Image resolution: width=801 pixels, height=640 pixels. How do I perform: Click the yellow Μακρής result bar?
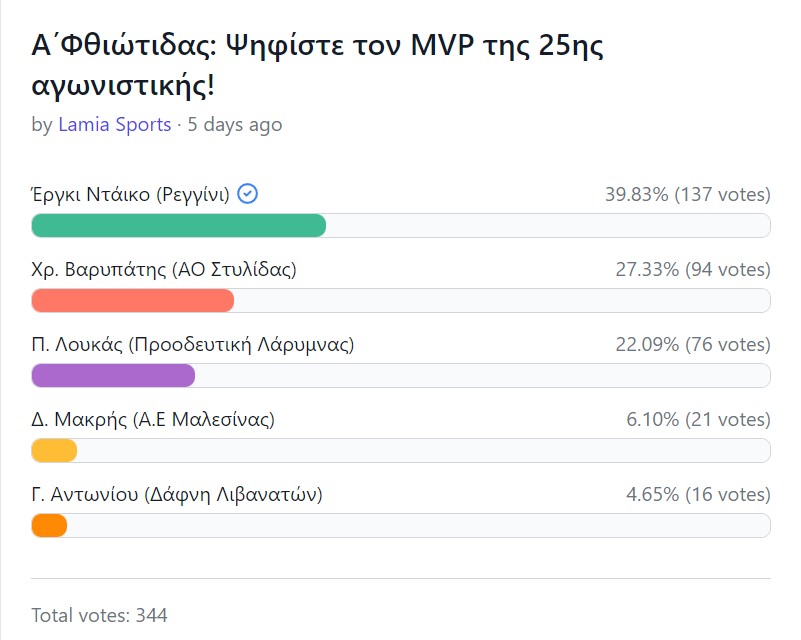54,451
